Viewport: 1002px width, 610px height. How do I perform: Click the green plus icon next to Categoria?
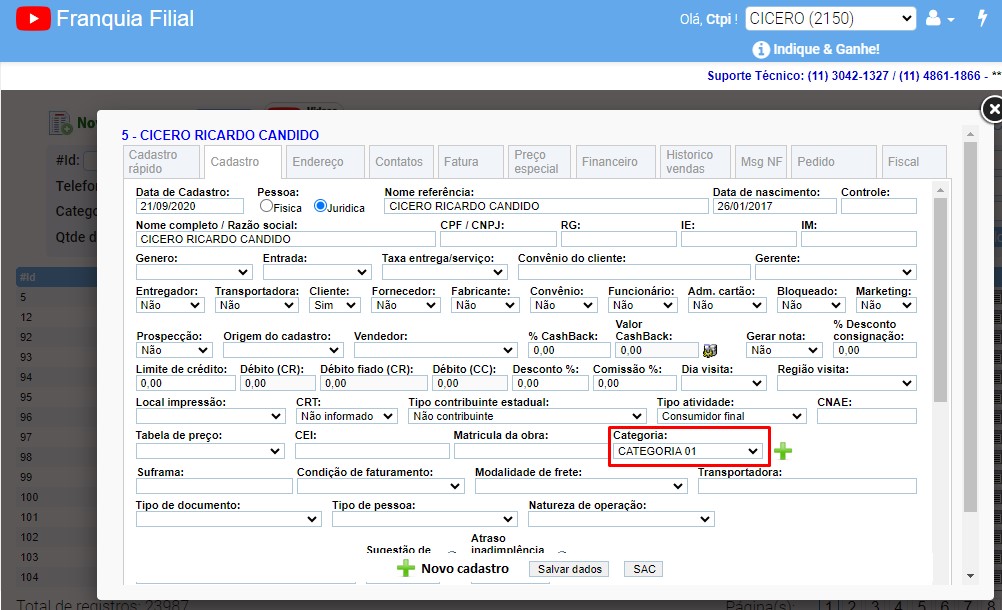tap(783, 451)
